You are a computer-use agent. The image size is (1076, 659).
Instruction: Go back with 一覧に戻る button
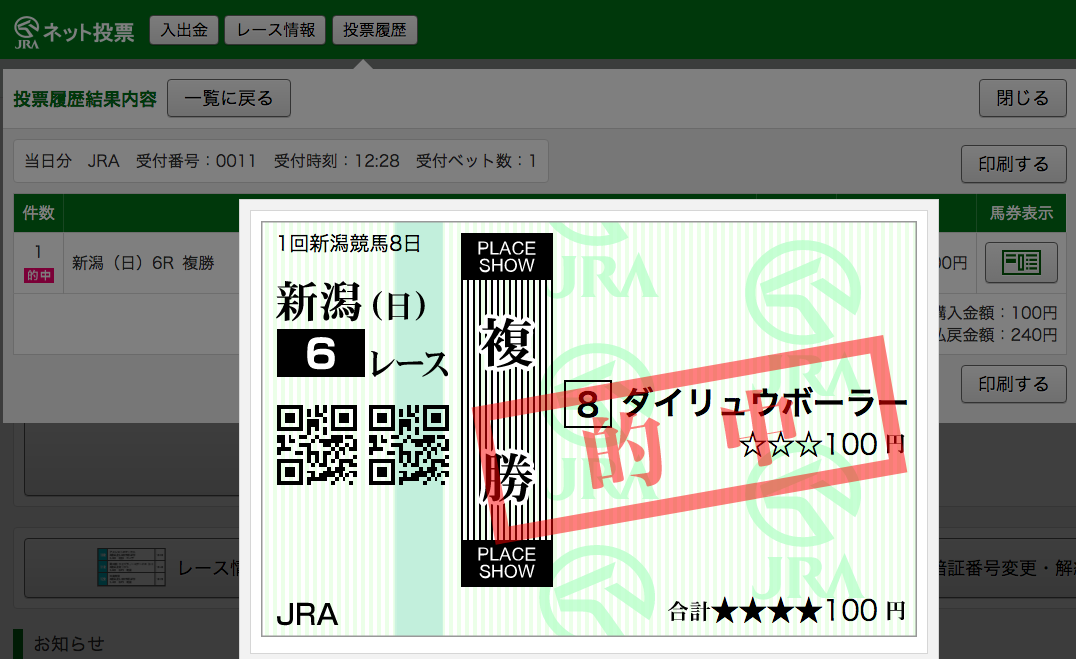229,98
